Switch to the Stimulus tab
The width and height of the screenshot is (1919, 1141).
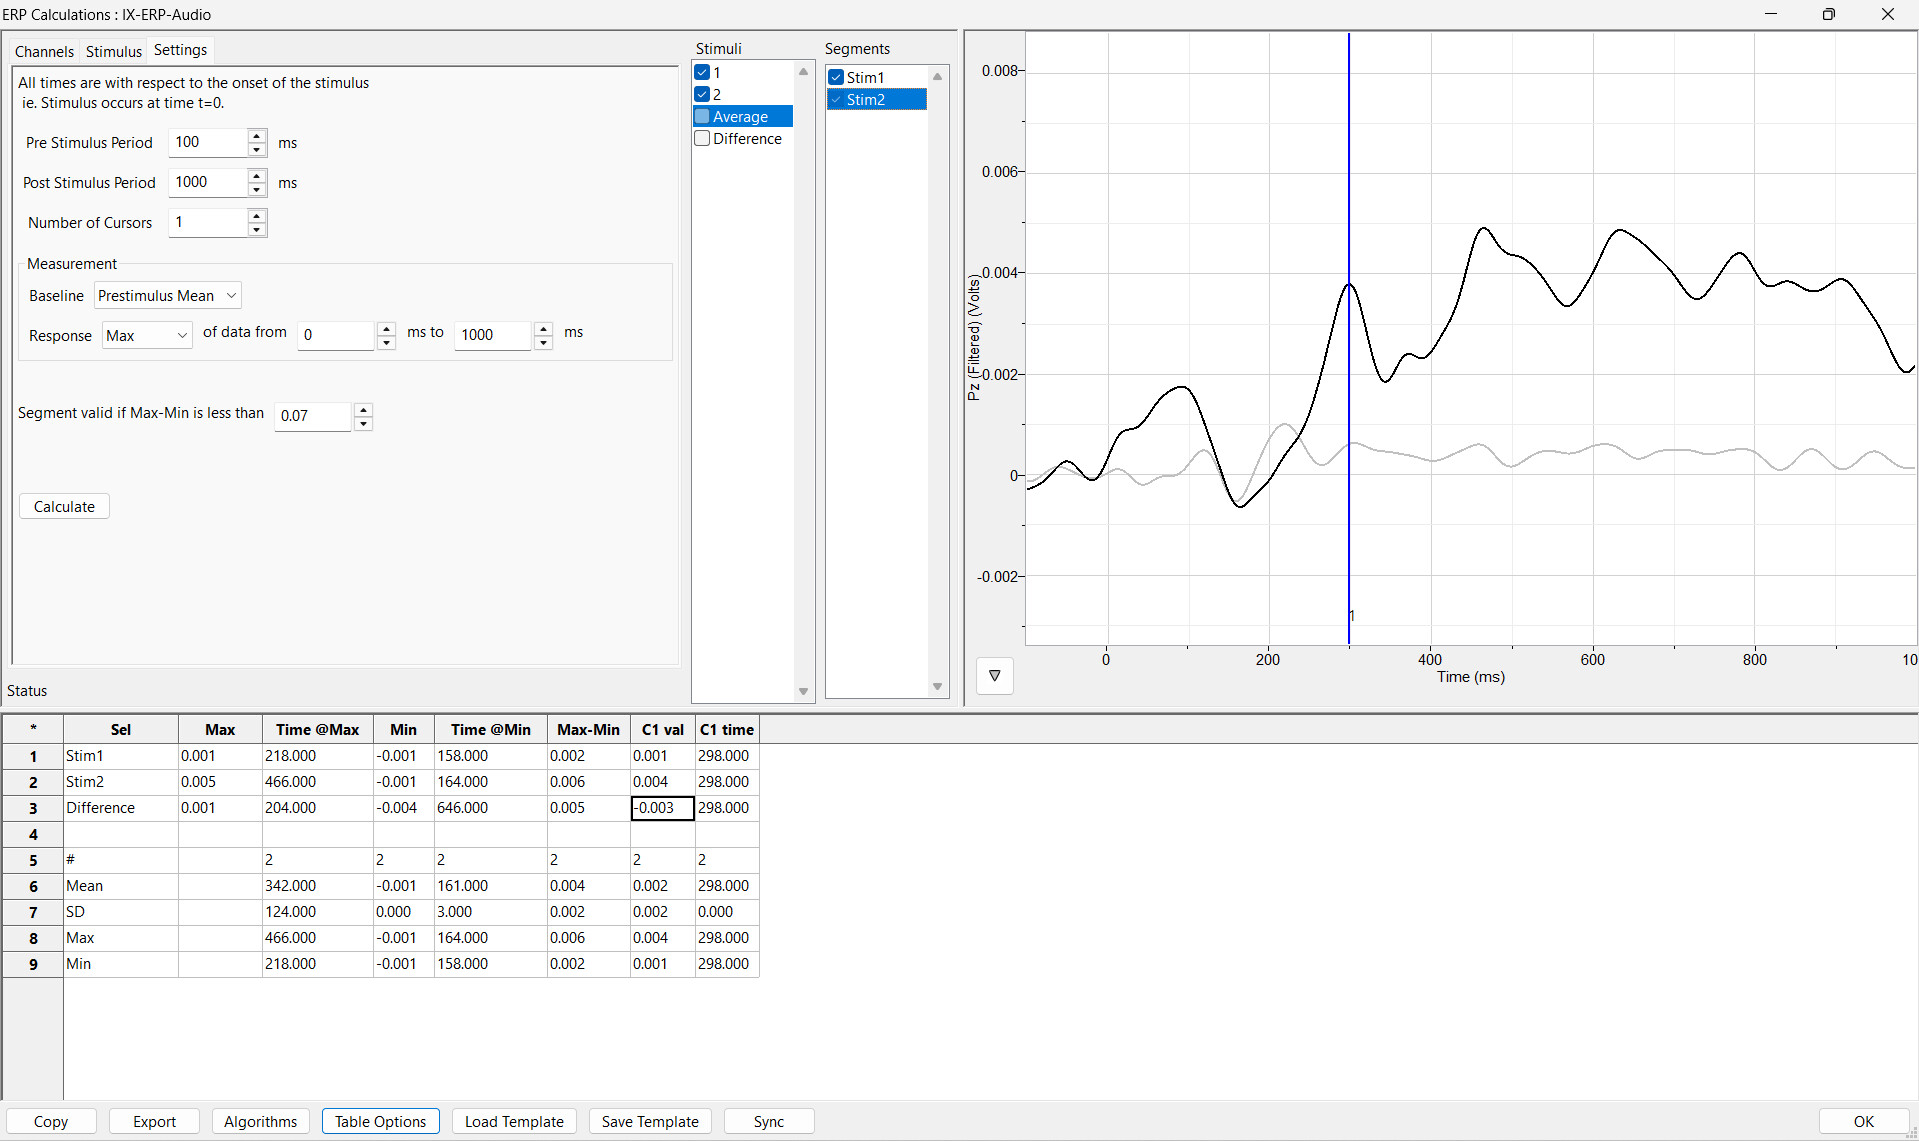114,51
